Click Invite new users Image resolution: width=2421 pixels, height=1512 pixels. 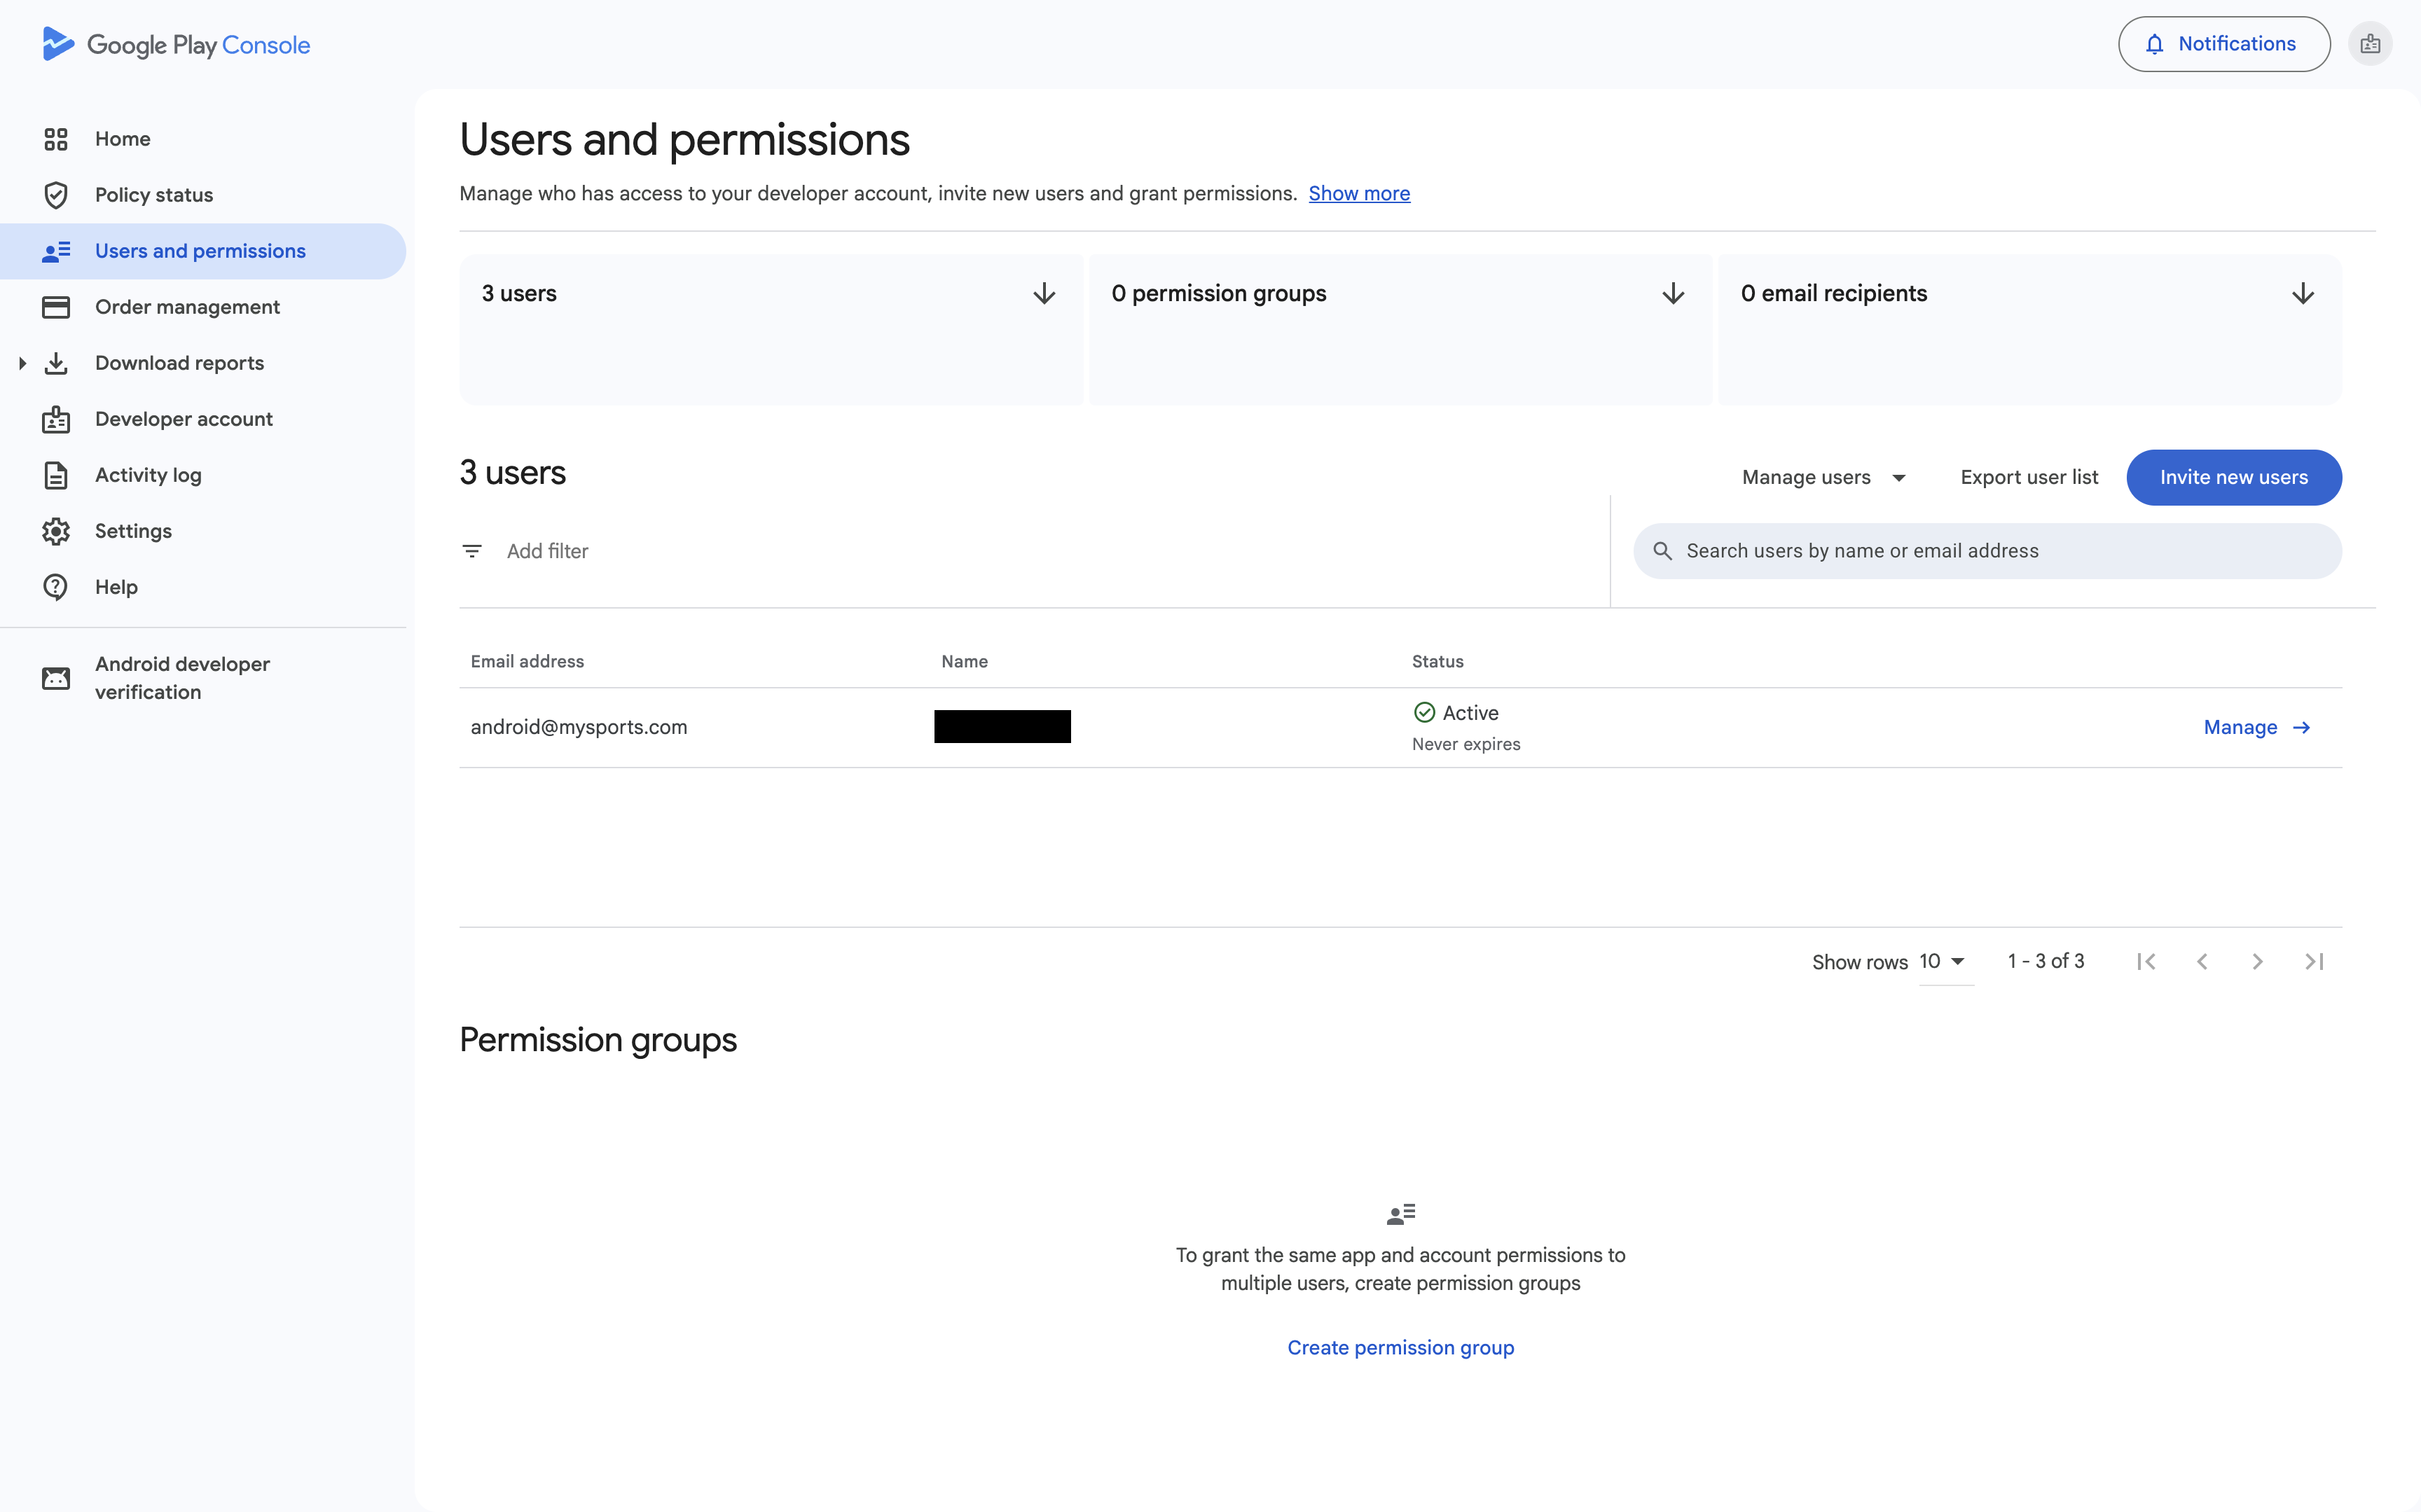(x=2234, y=477)
